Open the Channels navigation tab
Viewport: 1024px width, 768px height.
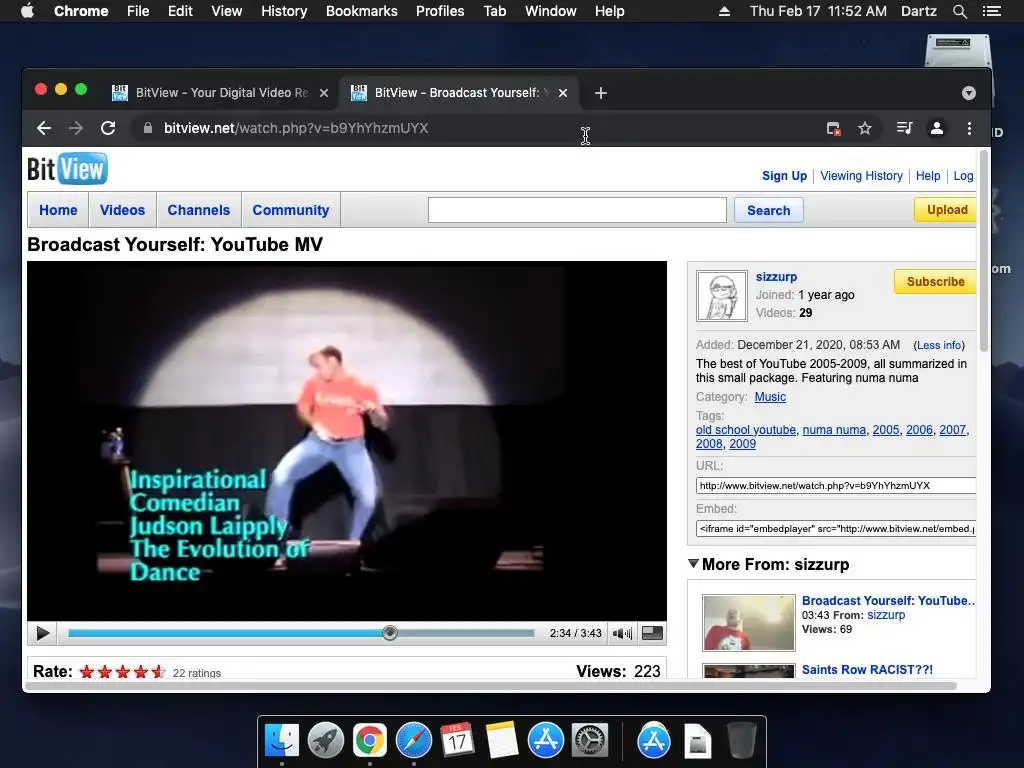click(199, 210)
